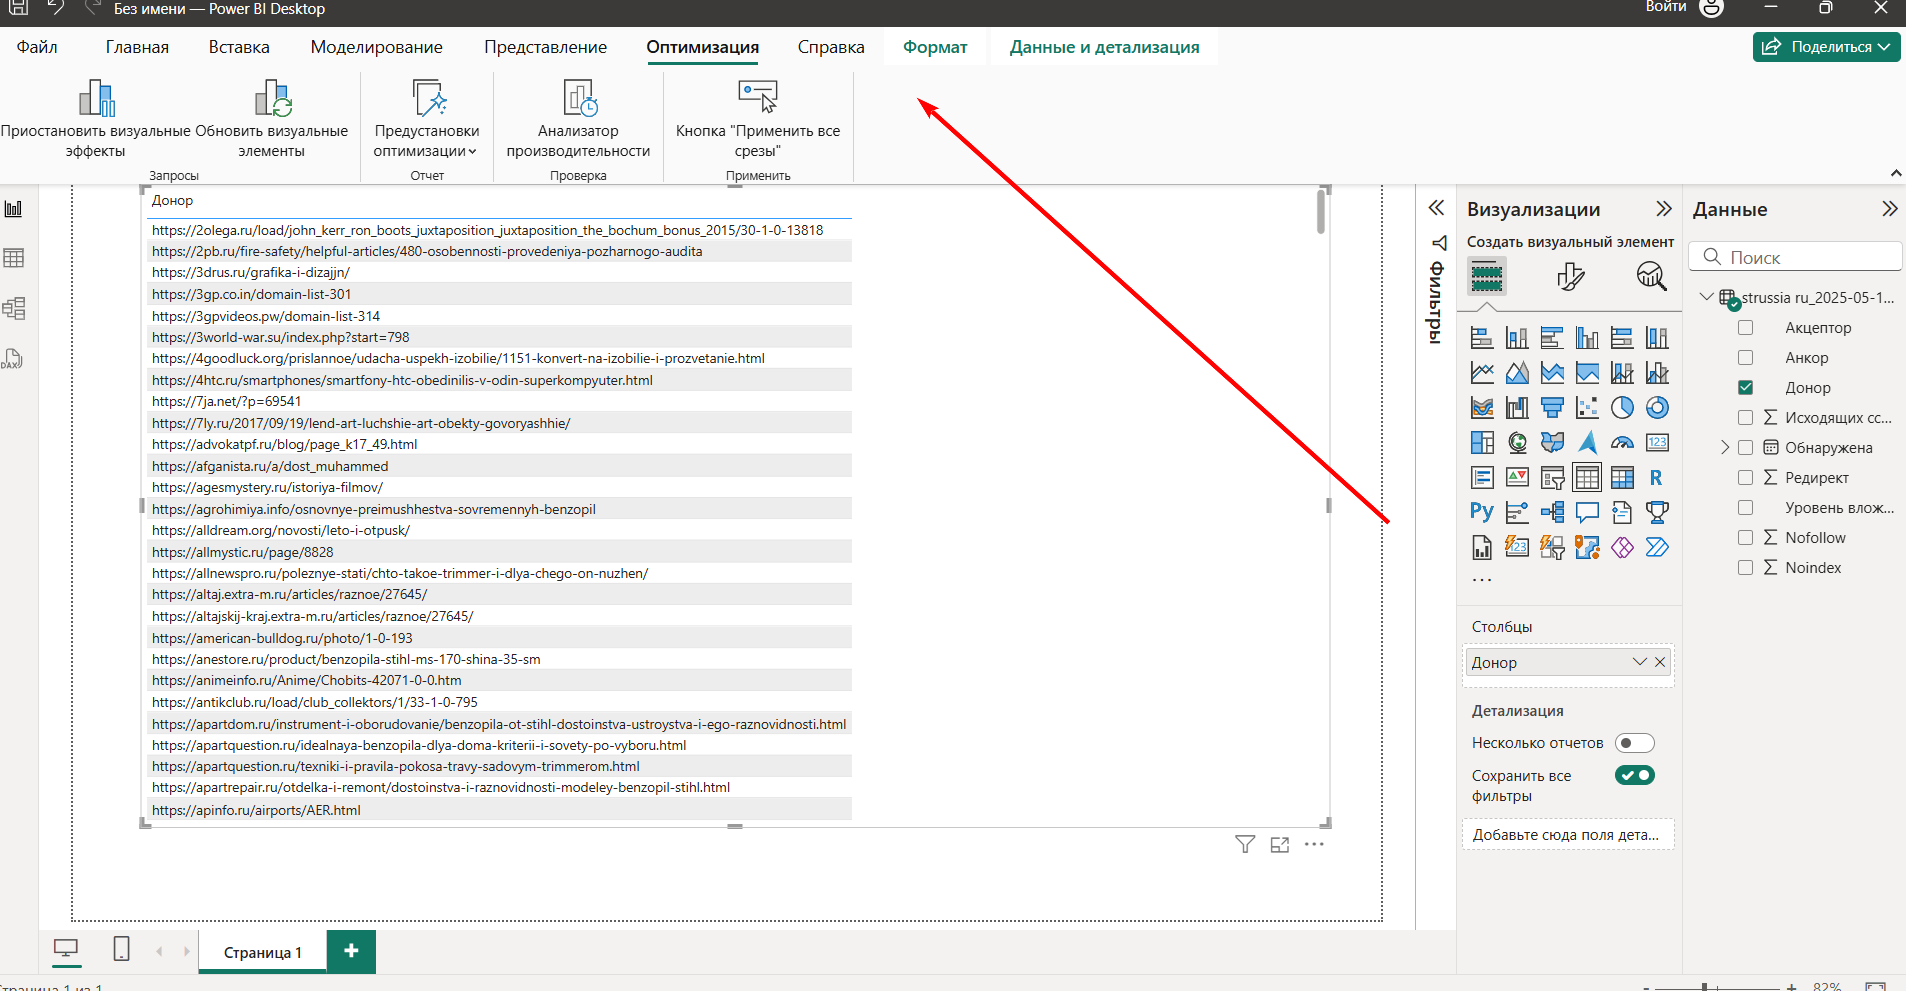Select the Python visual icon
Screen dimensions: 1906x991
point(1481,512)
